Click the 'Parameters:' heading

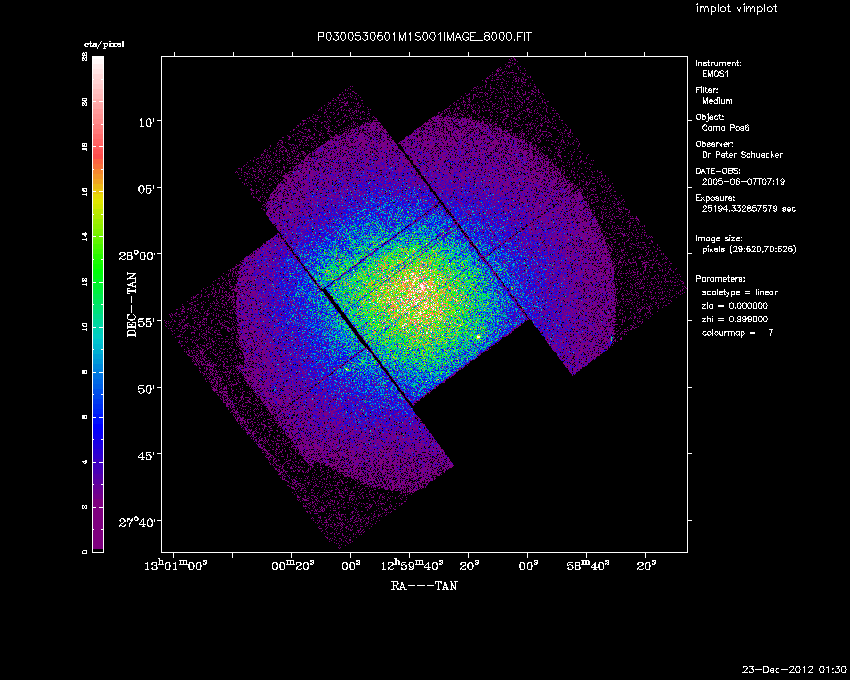point(720,279)
